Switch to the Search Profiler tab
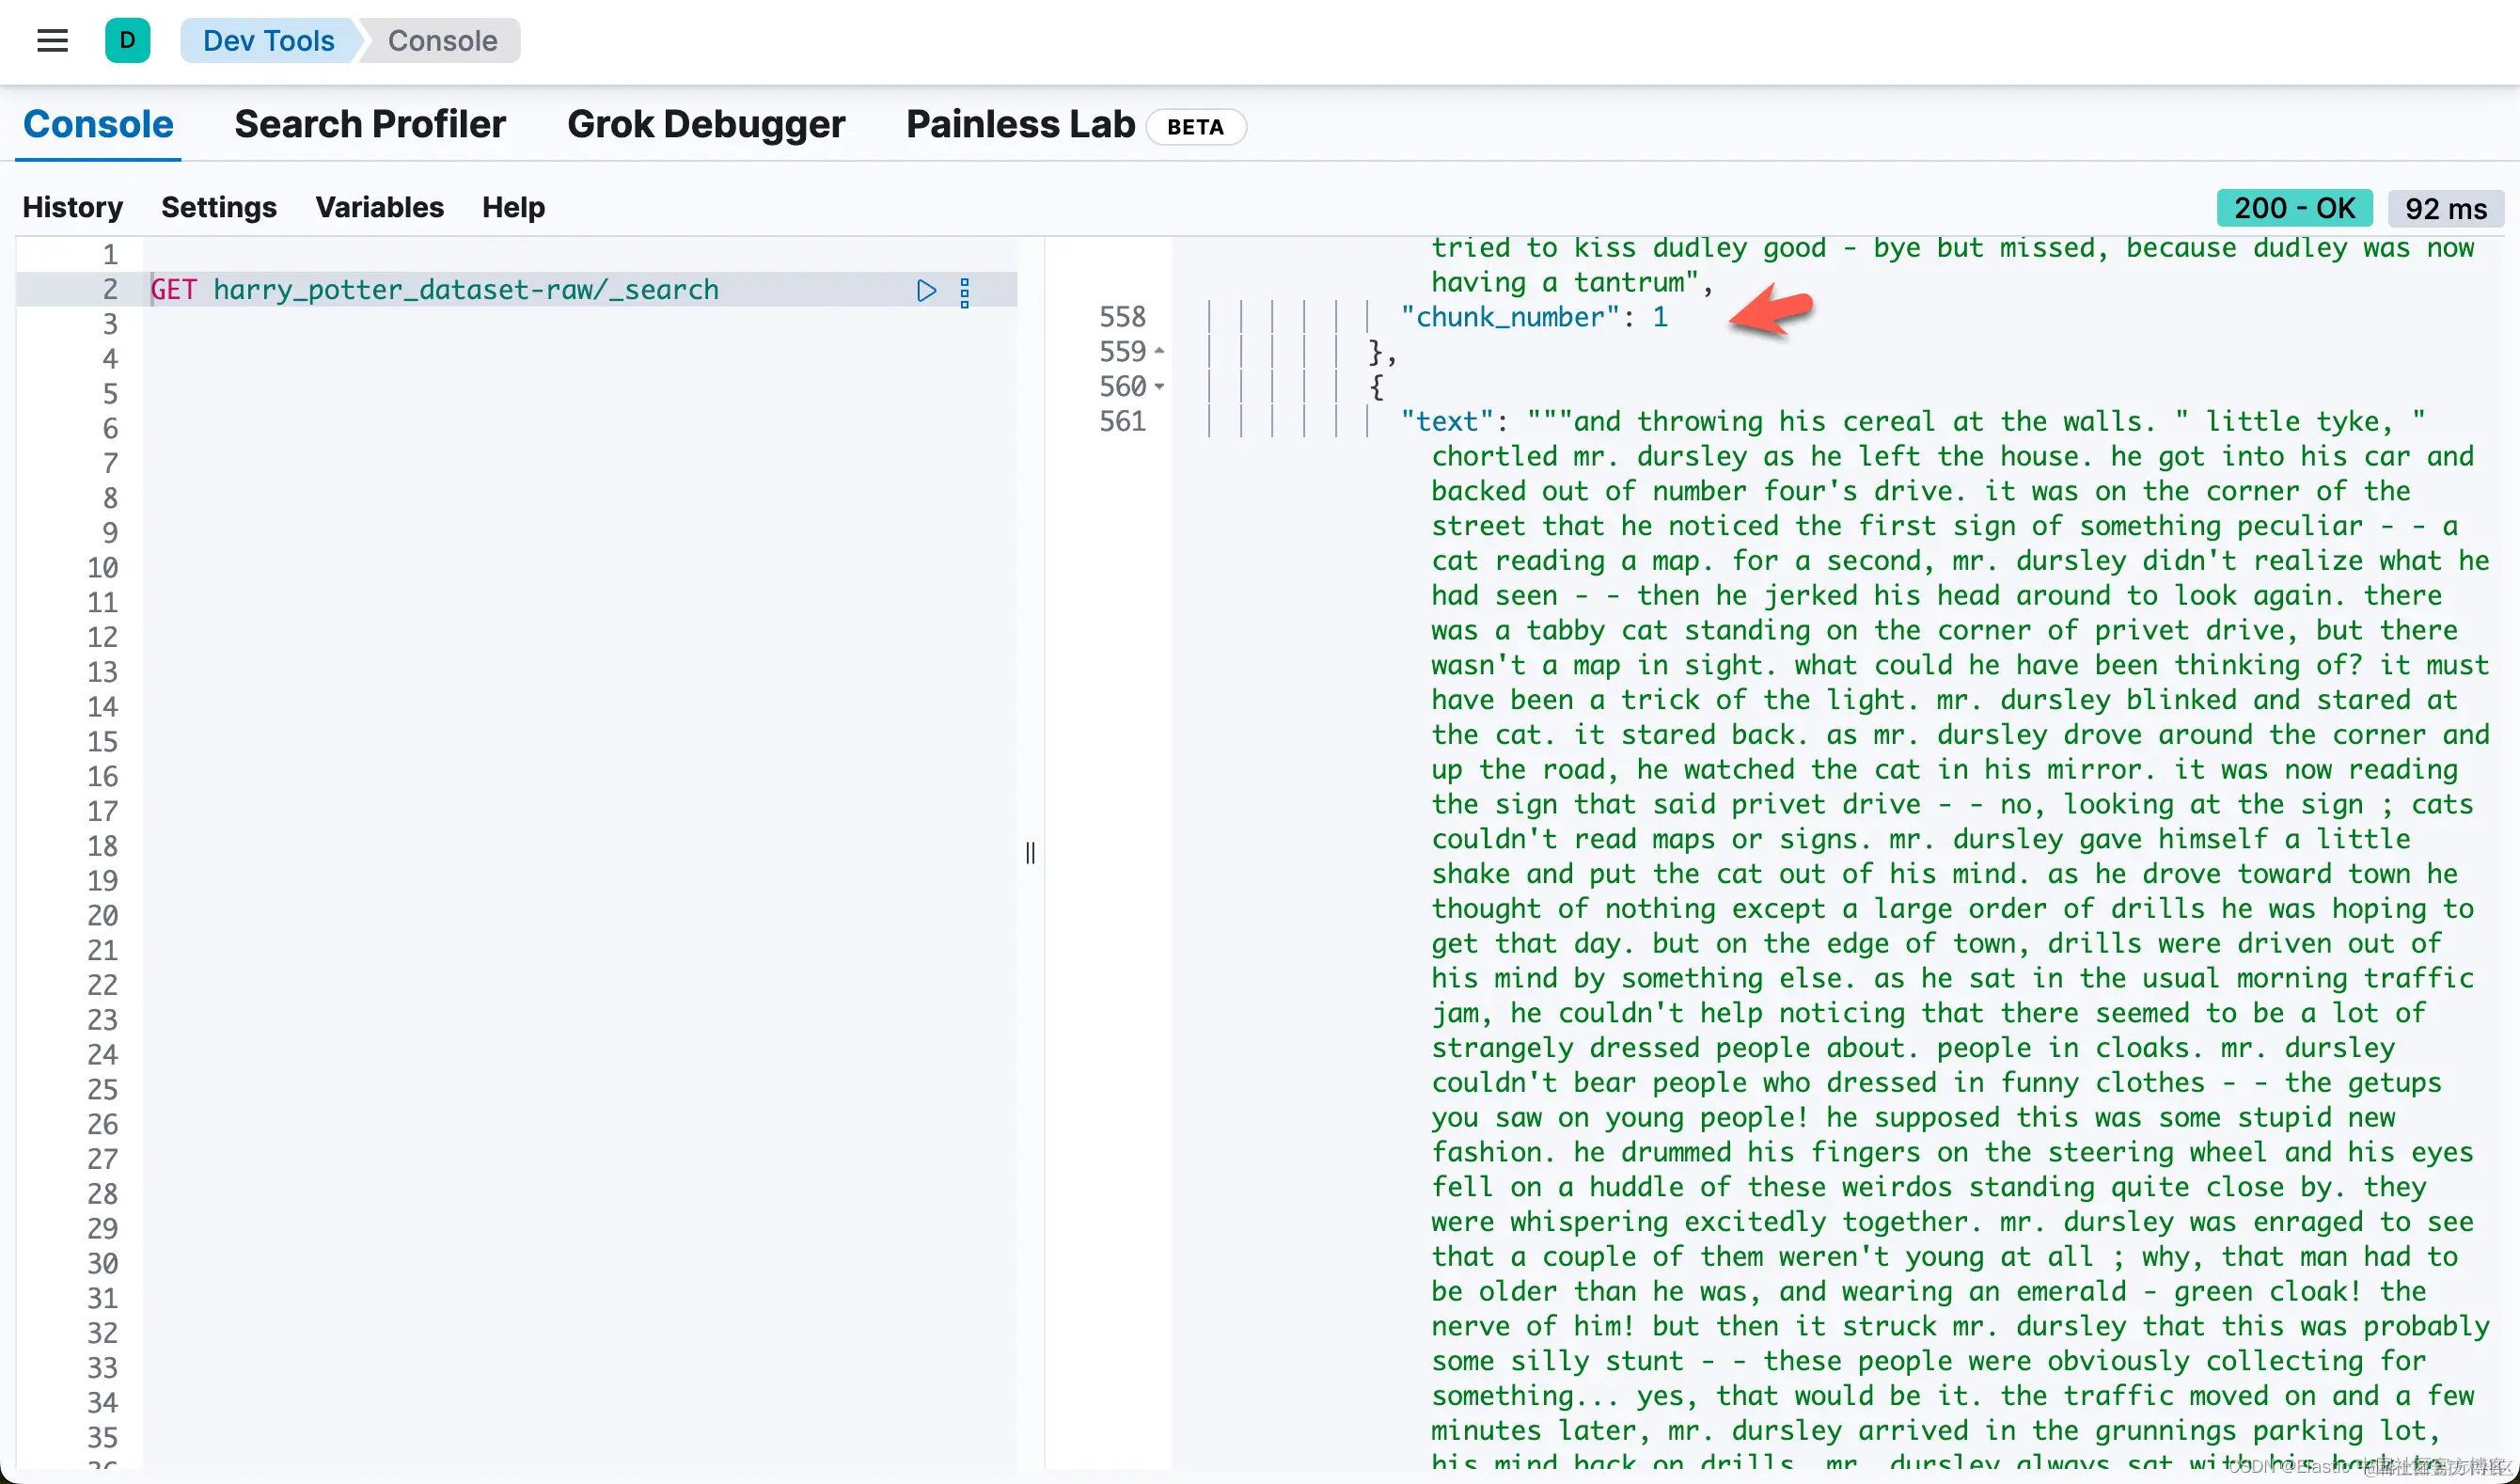 370,125
